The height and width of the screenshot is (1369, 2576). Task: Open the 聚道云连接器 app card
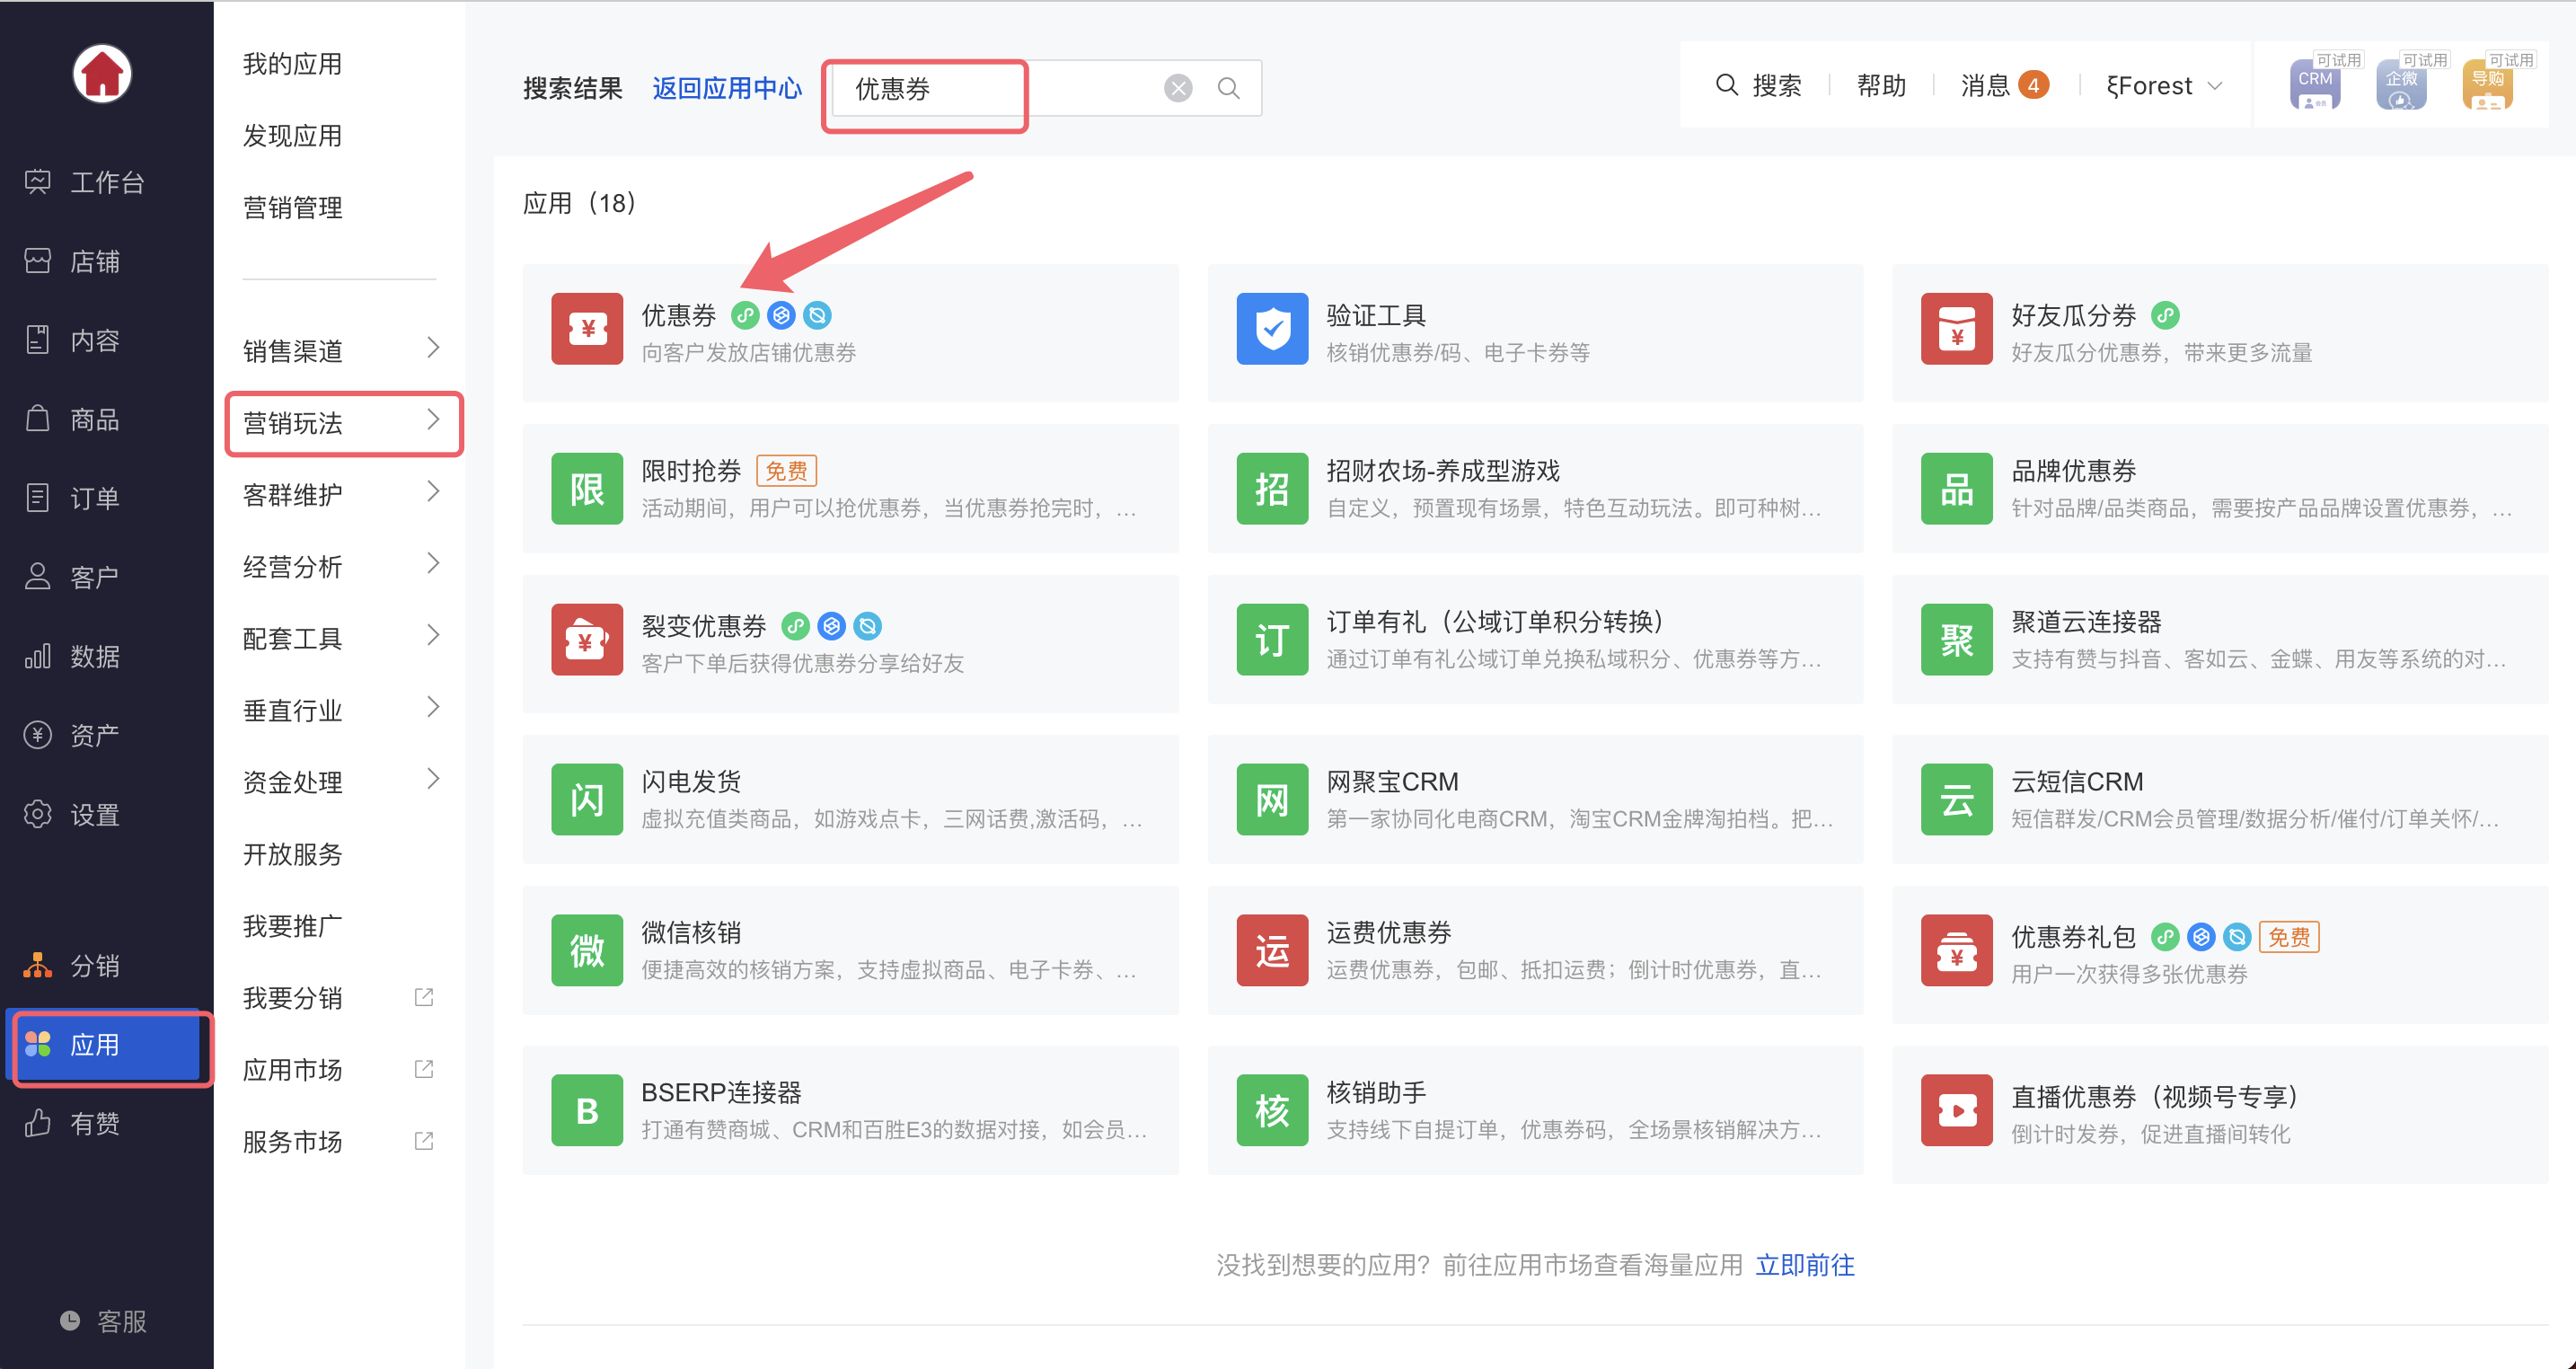pyautogui.click(x=2220, y=639)
